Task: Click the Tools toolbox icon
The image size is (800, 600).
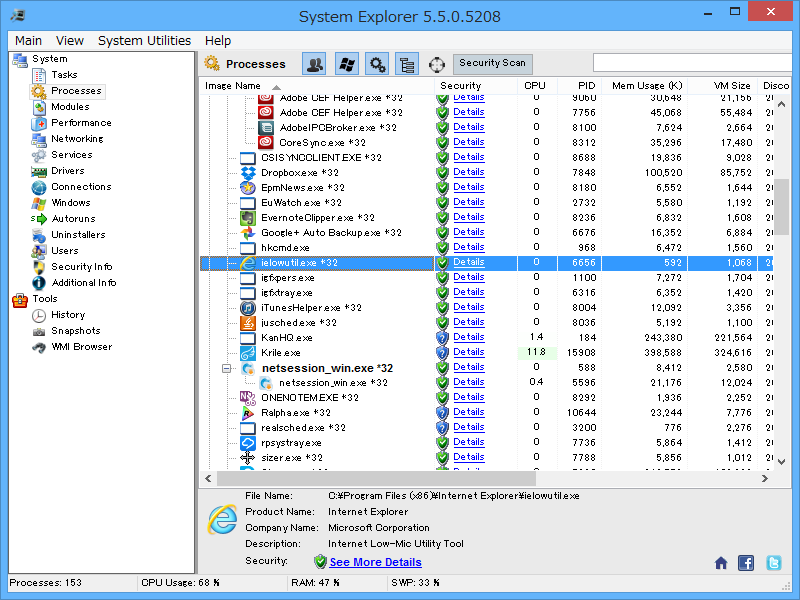Action: [20, 299]
